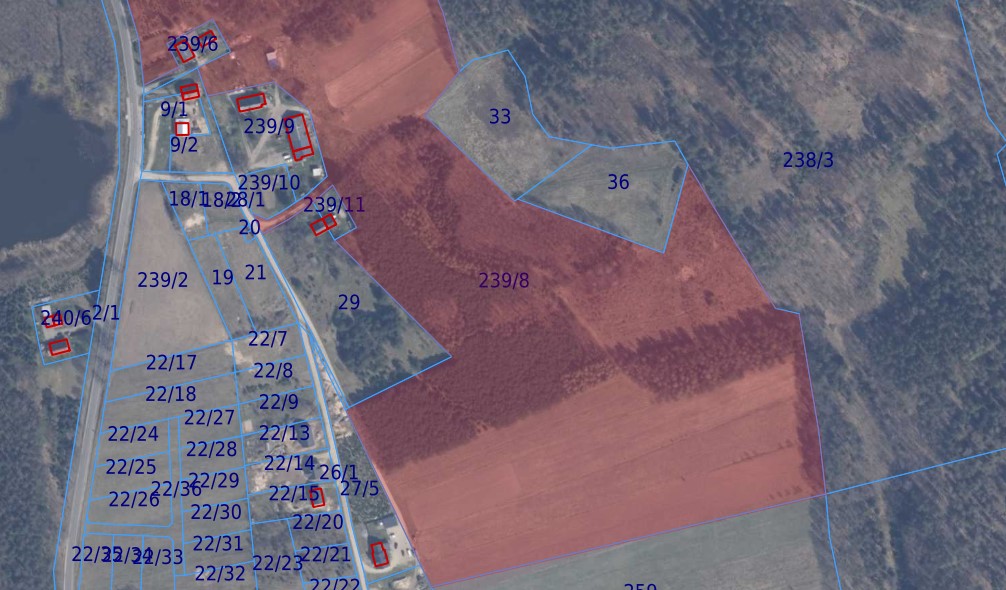Select parcel 21

click(x=255, y=272)
